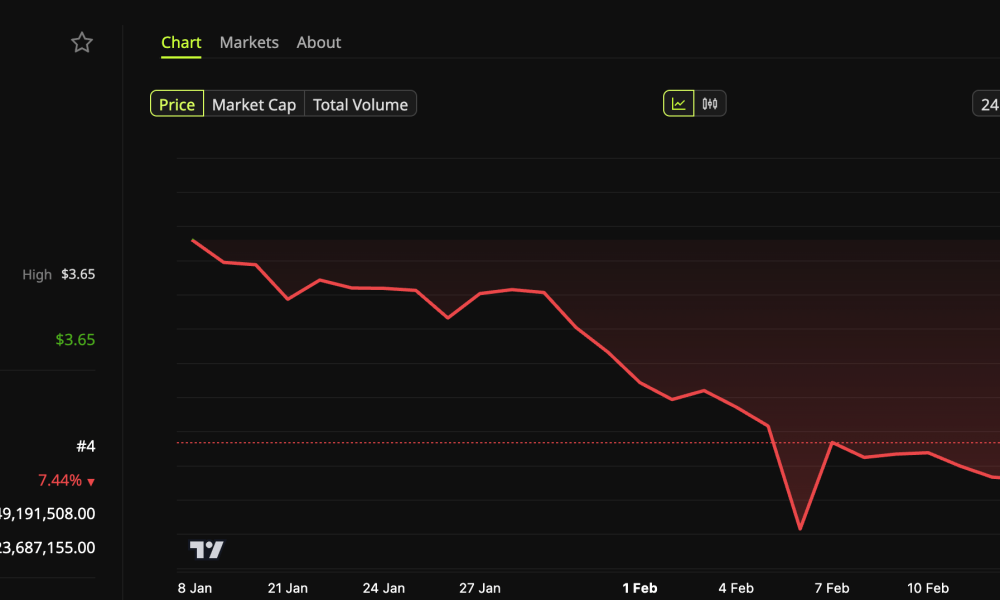The height and width of the screenshot is (600, 1000).
Task: Toggle the Total Volume chart view
Action: point(360,103)
